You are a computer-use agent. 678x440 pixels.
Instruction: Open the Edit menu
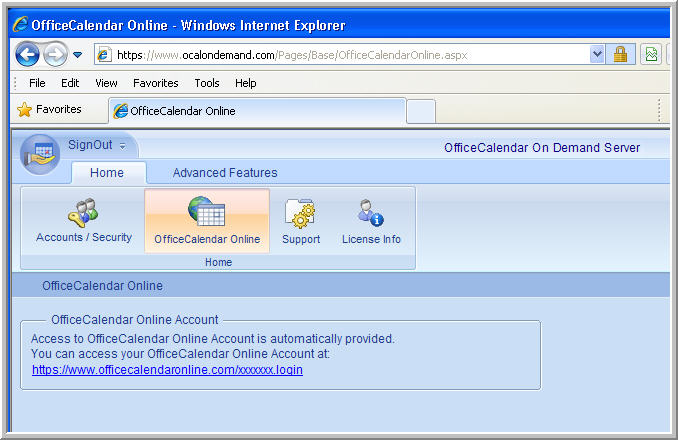70,83
